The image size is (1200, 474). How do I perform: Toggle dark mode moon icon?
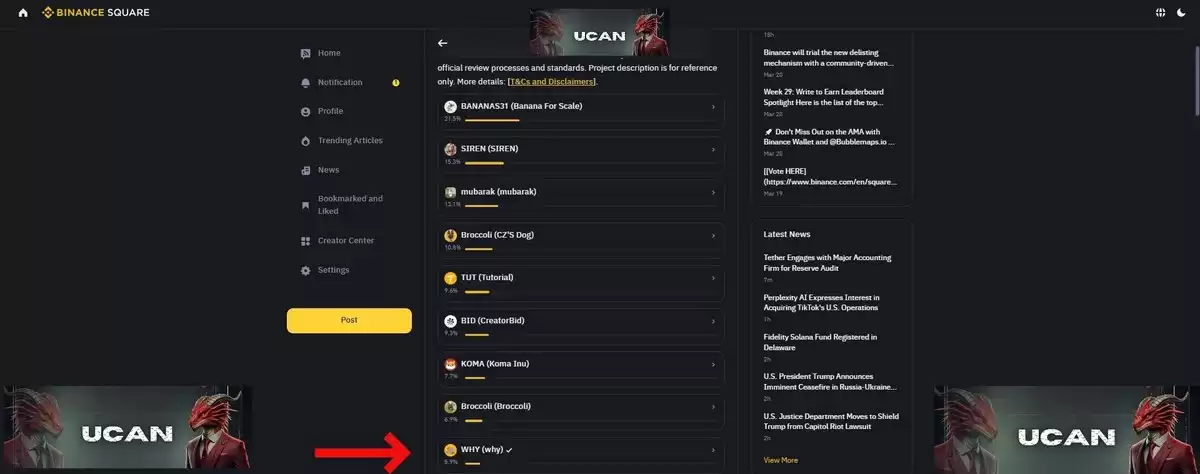[1181, 13]
